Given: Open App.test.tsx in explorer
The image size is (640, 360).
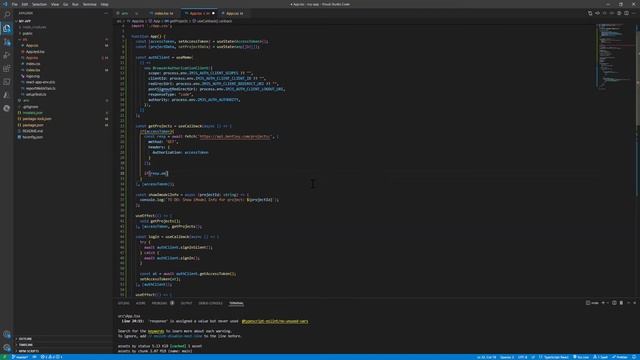Looking at the screenshot, I should tap(35, 52).
